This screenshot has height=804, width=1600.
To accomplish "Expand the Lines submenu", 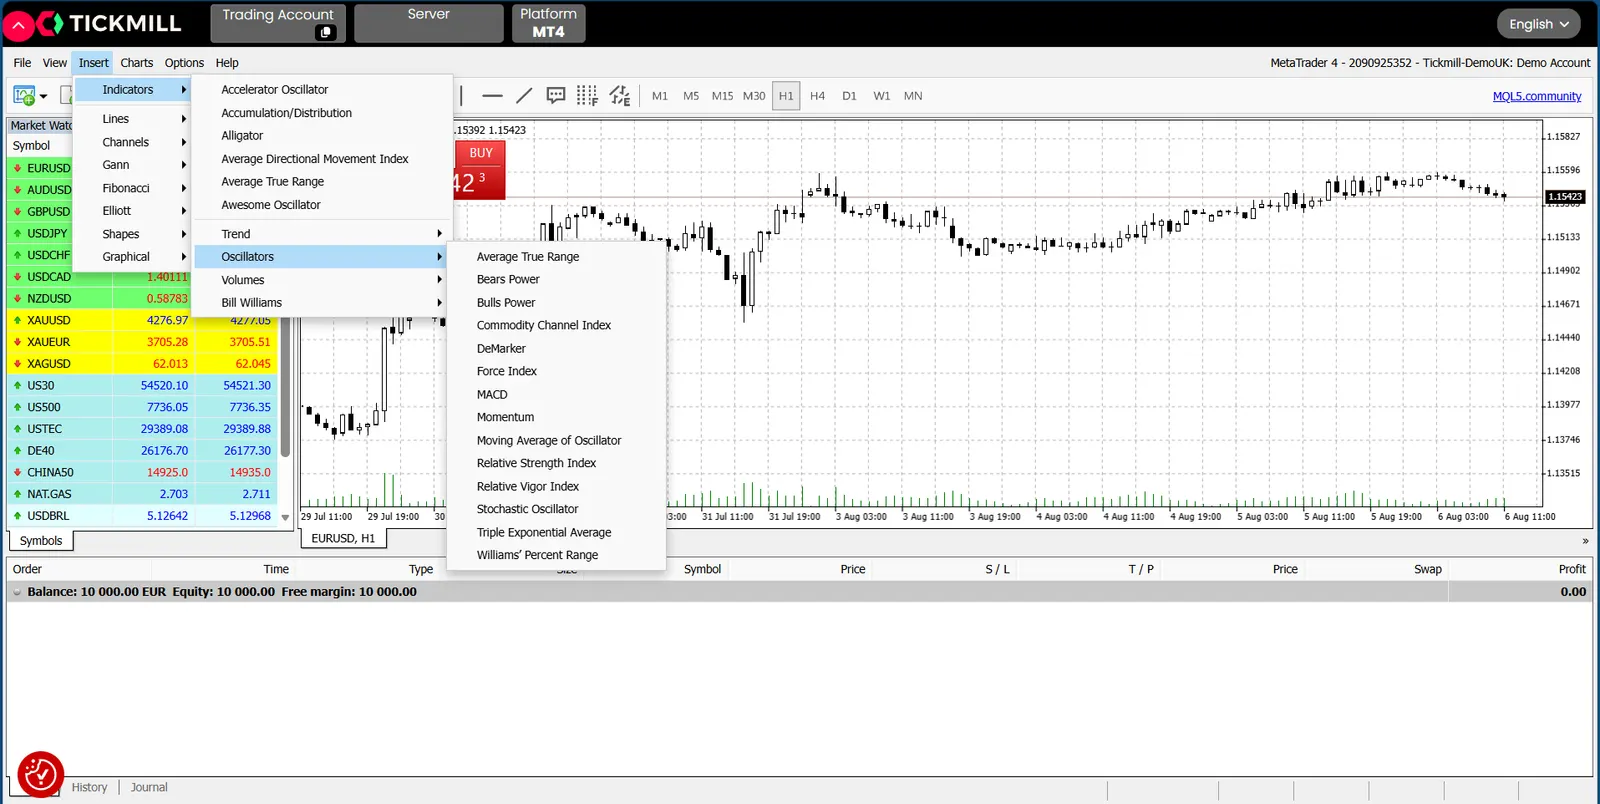I will click(132, 119).
